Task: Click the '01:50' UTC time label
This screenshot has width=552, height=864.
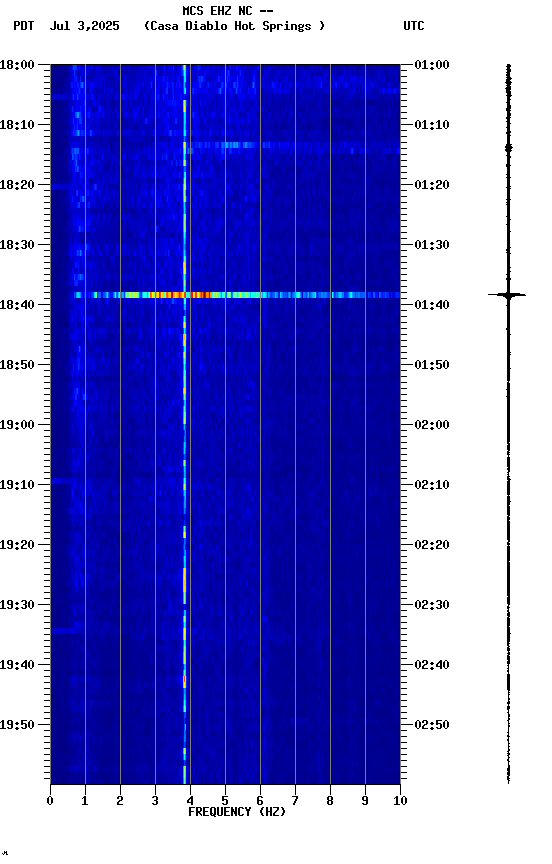Action: point(432,365)
